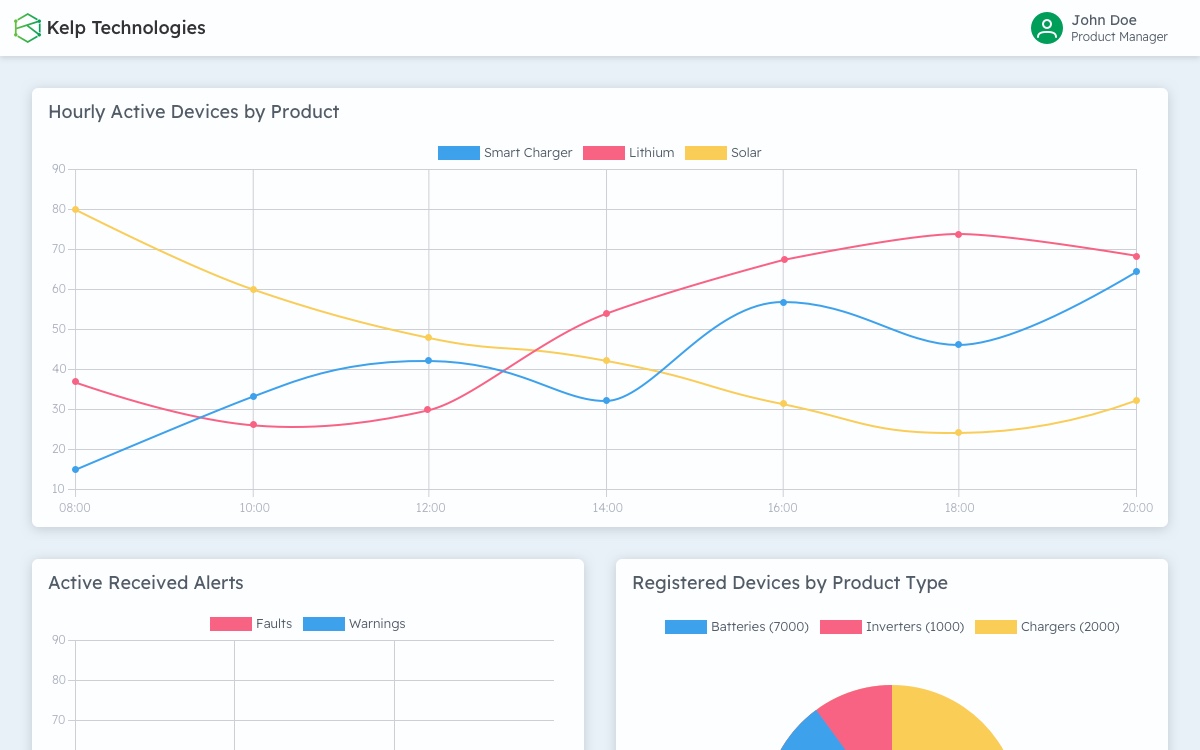The width and height of the screenshot is (1200, 750).
Task: Toggle the Lithium legend swatch
Action: click(x=604, y=153)
